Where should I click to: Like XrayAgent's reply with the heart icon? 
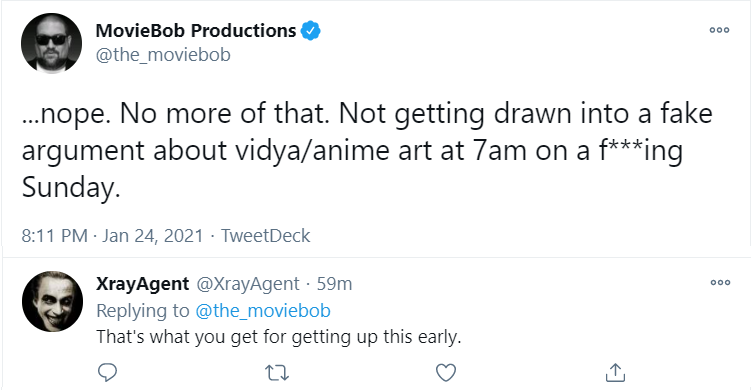tap(446, 373)
